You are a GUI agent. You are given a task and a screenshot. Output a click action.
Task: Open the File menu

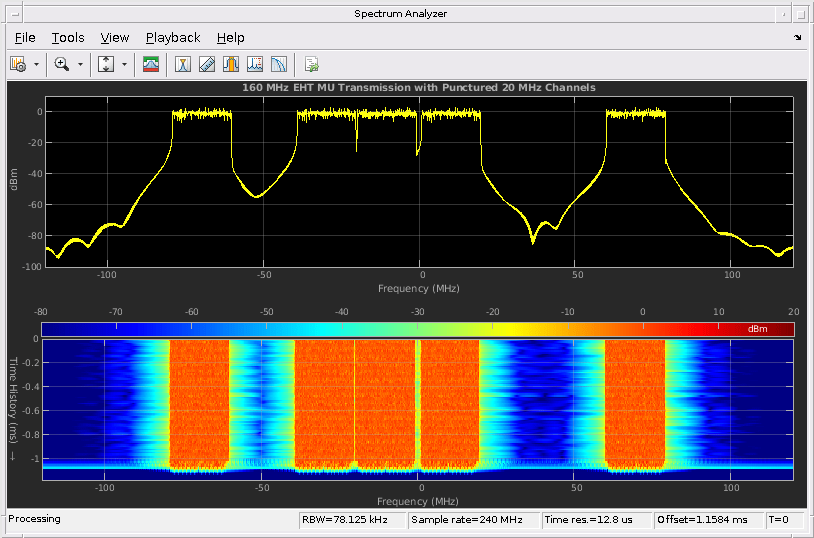(25, 38)
